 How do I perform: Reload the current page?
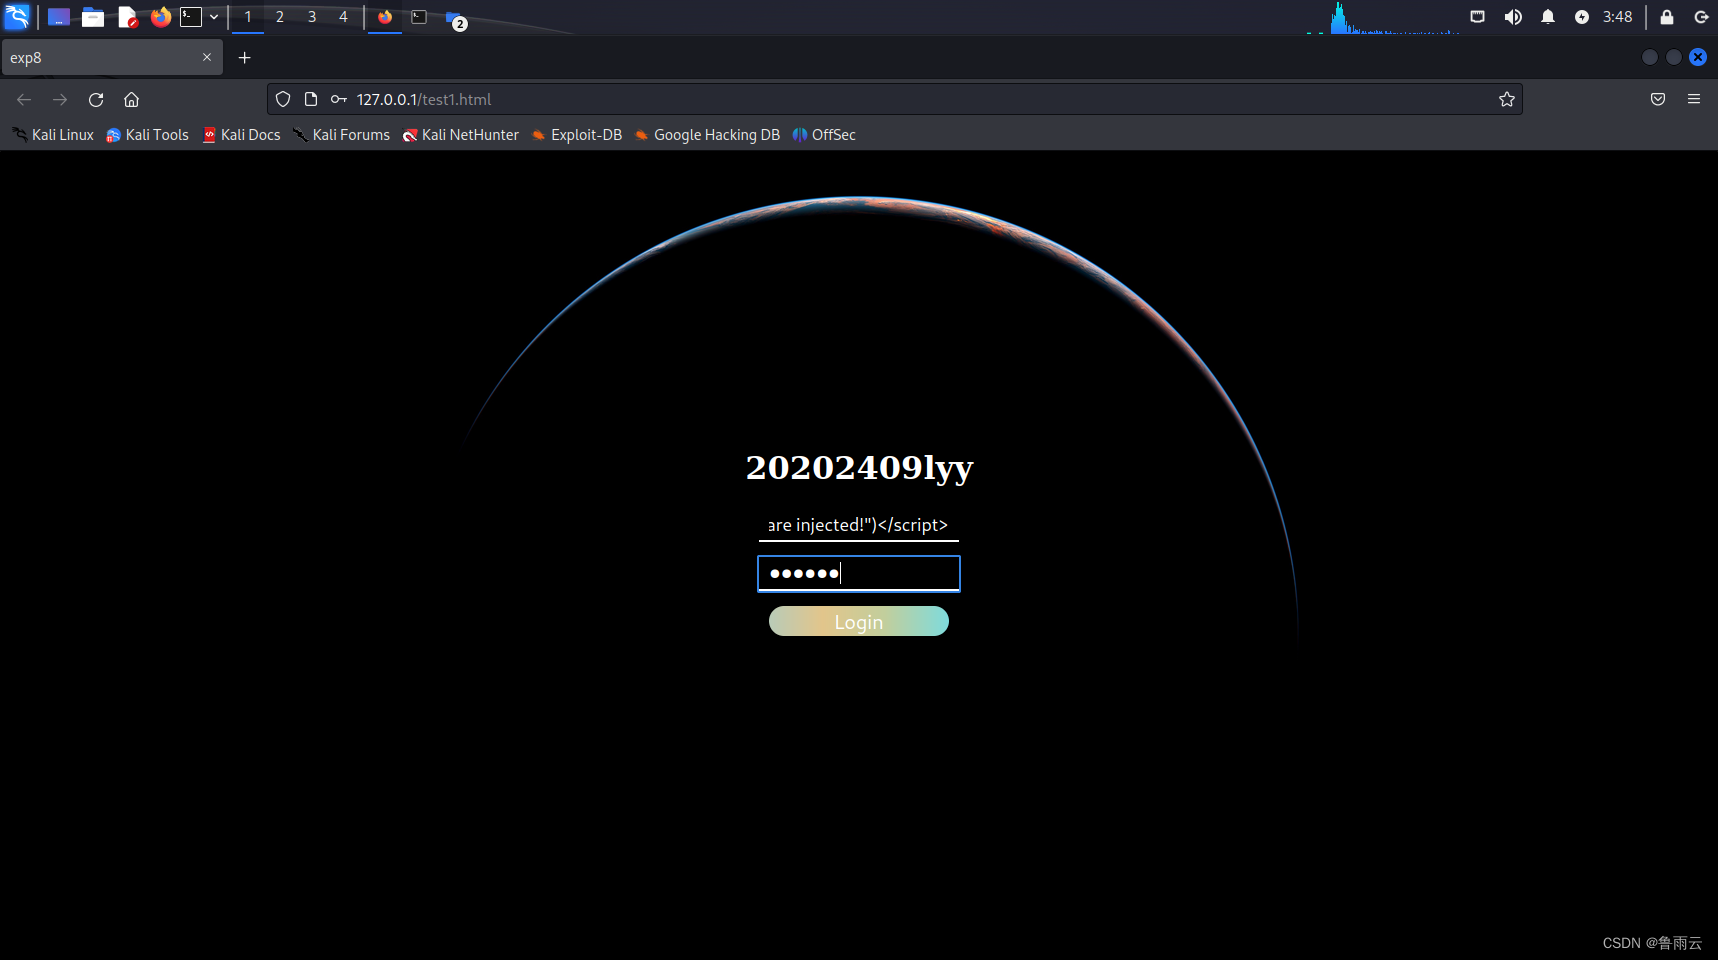pyautogui.click(x=96, y=99)
